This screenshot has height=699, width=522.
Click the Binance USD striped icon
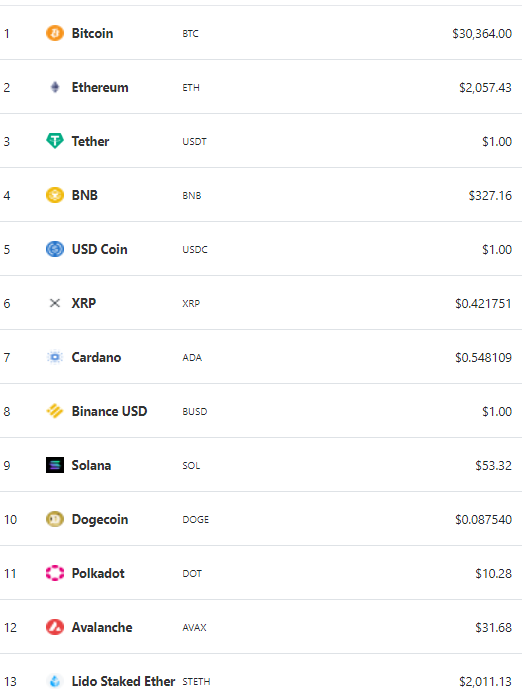coord(55,411)
